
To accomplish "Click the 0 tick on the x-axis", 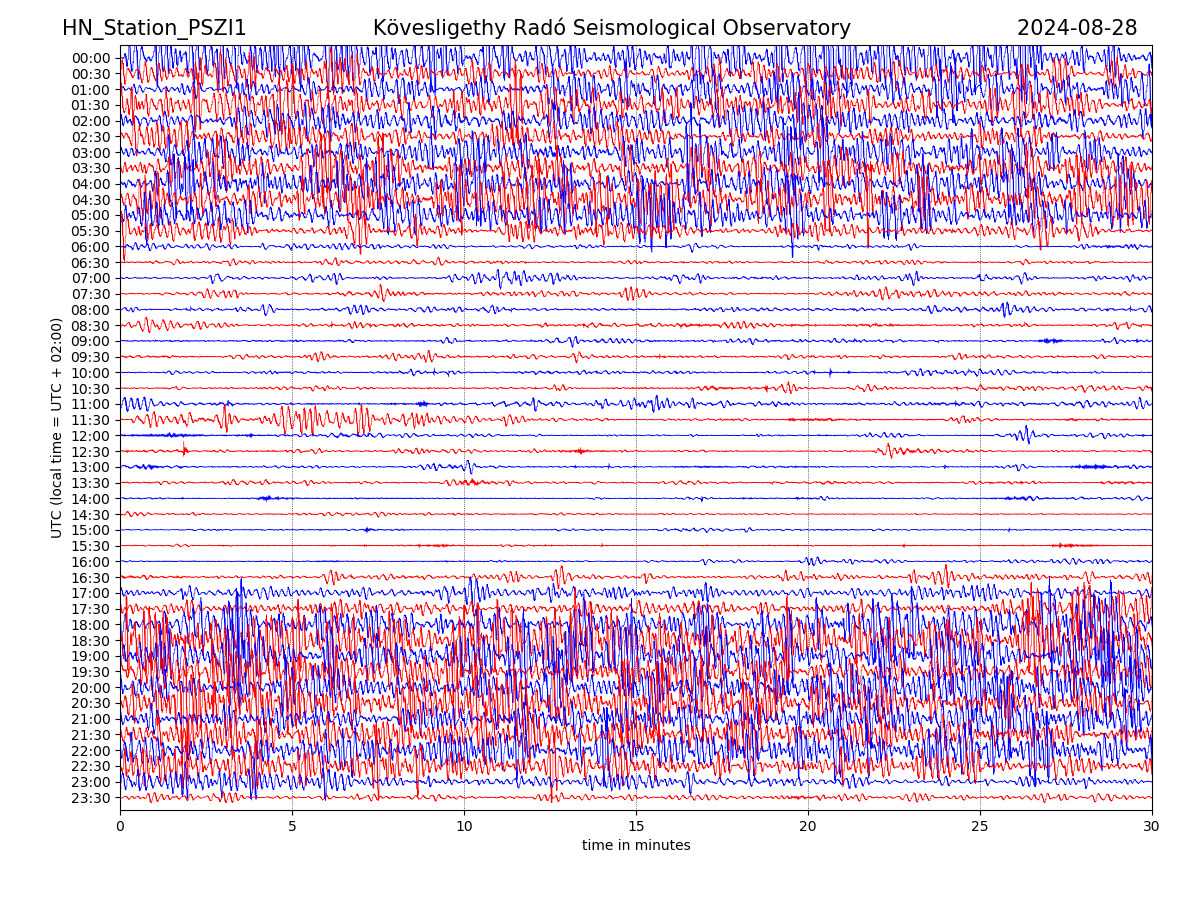I will tap(120, 827).
